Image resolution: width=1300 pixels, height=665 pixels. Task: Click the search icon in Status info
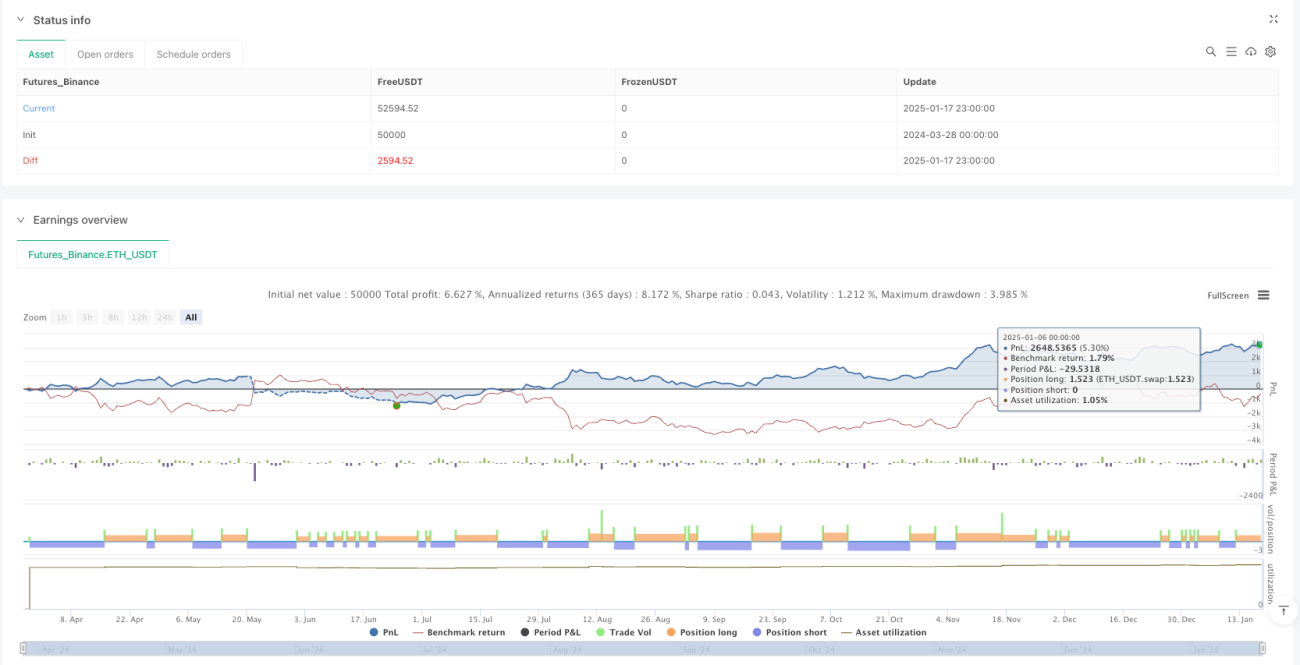point(1211,52)
